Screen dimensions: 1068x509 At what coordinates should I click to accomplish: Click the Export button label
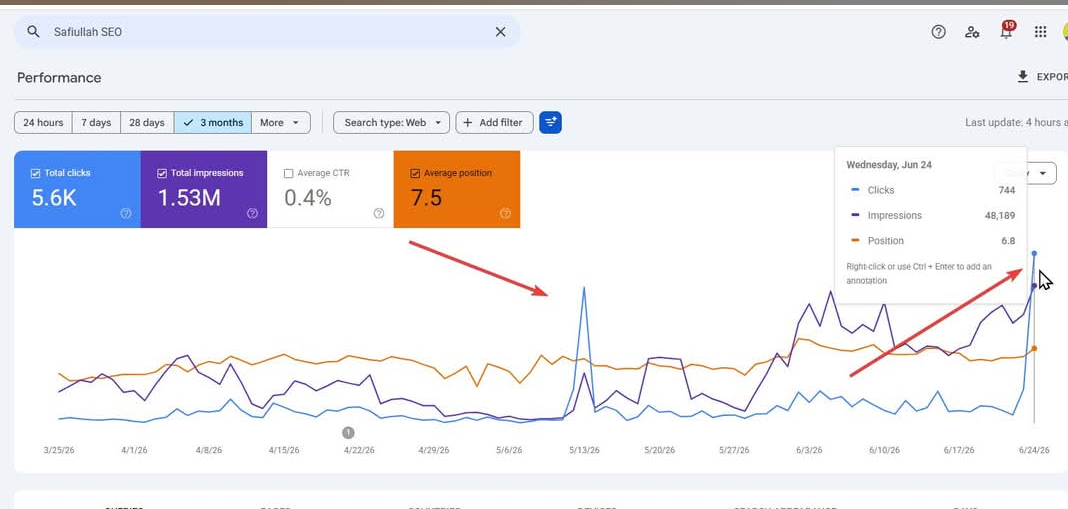[x=1052, y=77]
